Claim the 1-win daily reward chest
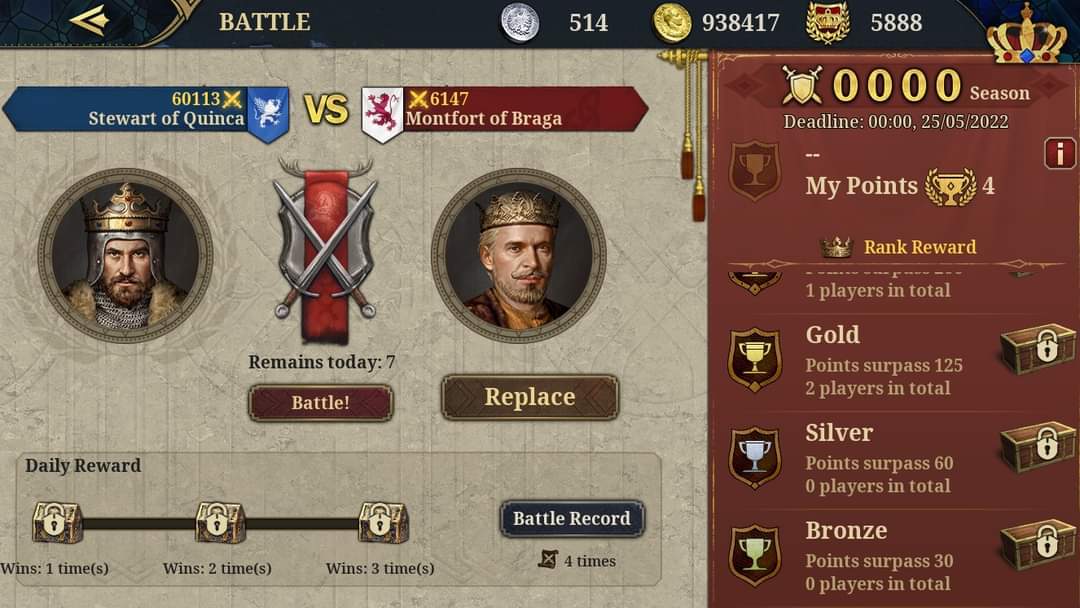This screenshot has width=1080, height=608. [x=56, y=522]
